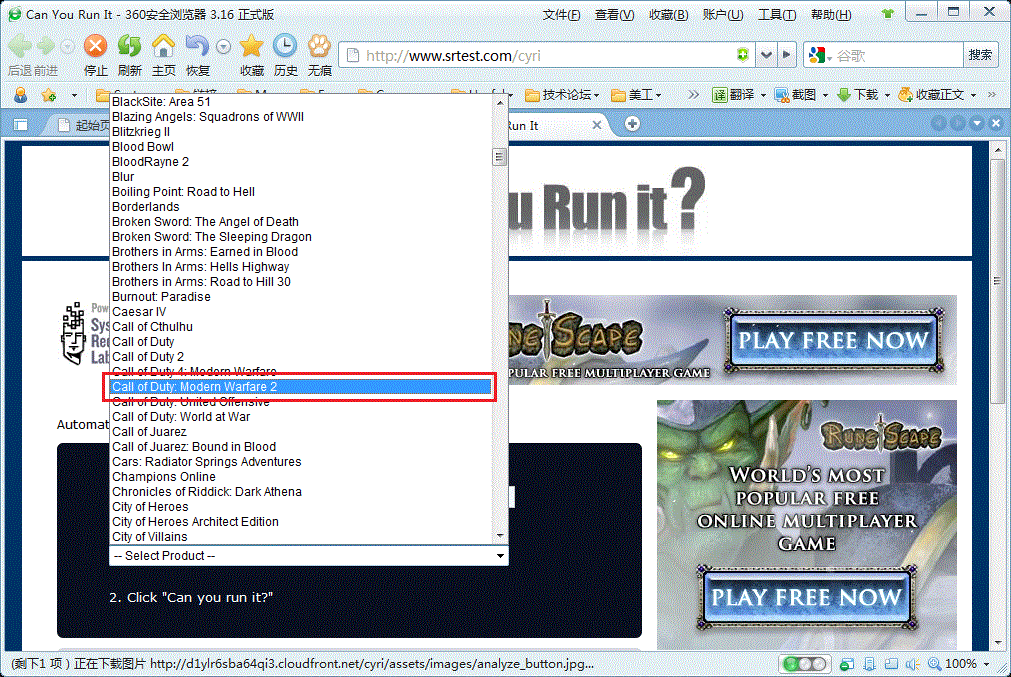Click the 搜索 search button

[x=980, y=55]
